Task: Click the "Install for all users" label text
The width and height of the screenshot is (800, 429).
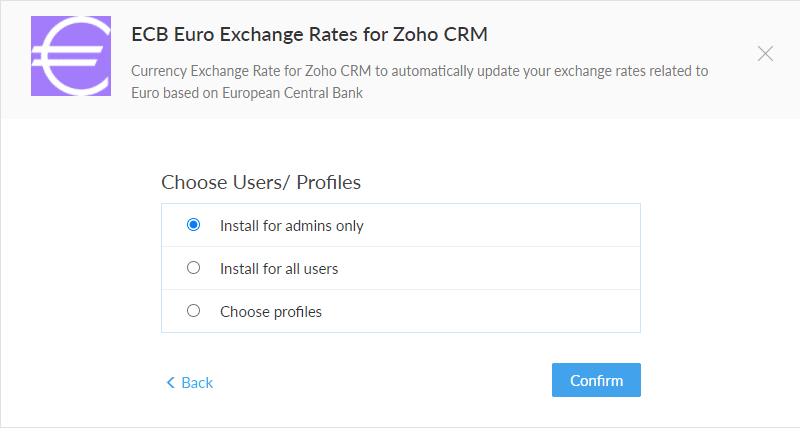Action: tap(279, 268)
